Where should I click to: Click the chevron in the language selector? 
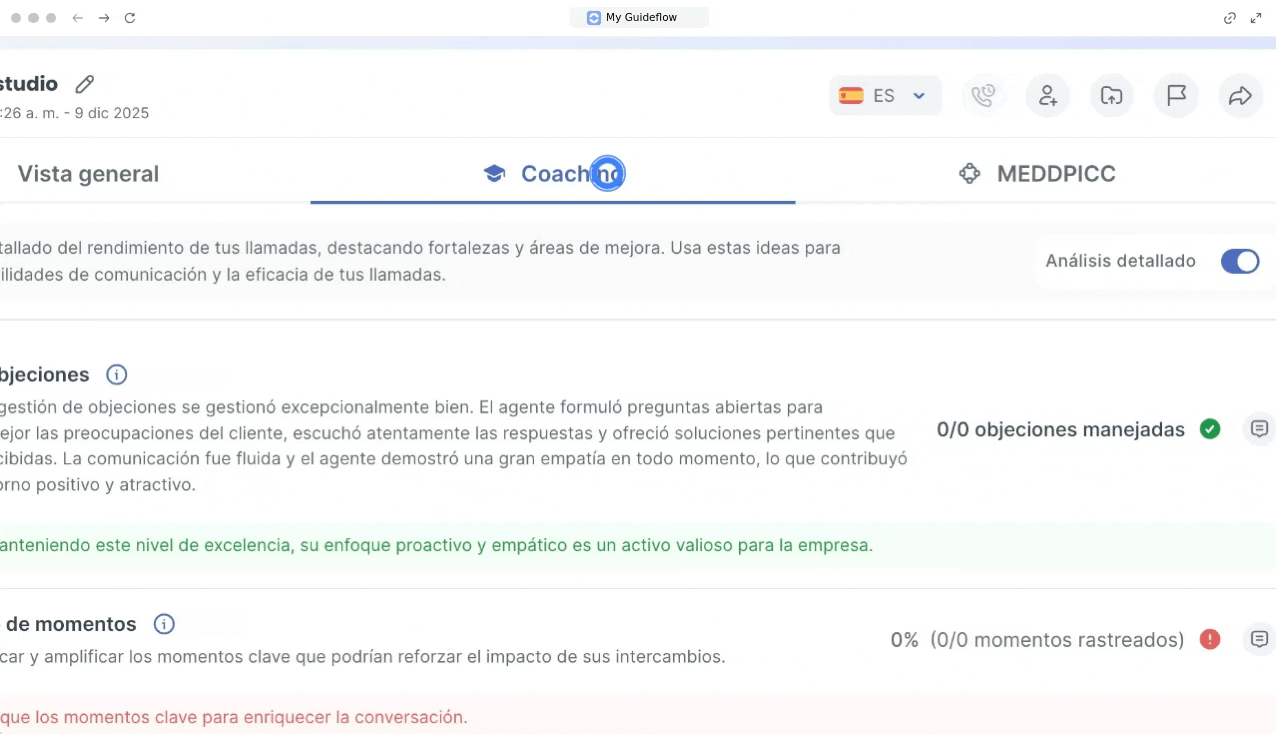[x=919, y=96]
